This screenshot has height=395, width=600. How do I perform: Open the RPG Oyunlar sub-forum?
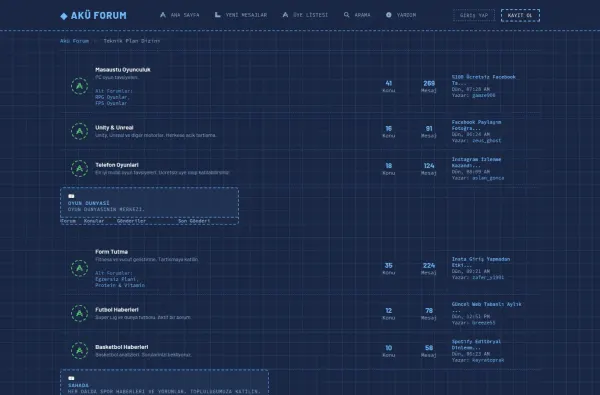pyautogui.click(x=111, y=97)
